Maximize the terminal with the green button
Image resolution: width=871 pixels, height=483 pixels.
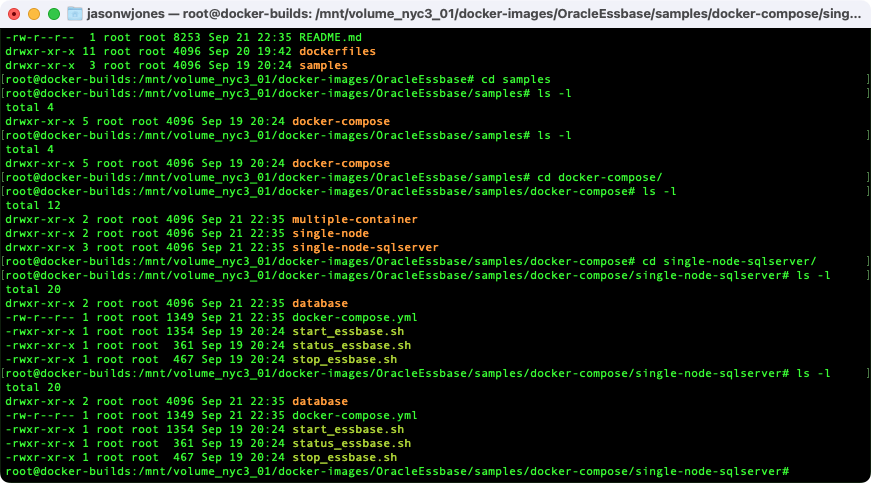tap(54, 14)
